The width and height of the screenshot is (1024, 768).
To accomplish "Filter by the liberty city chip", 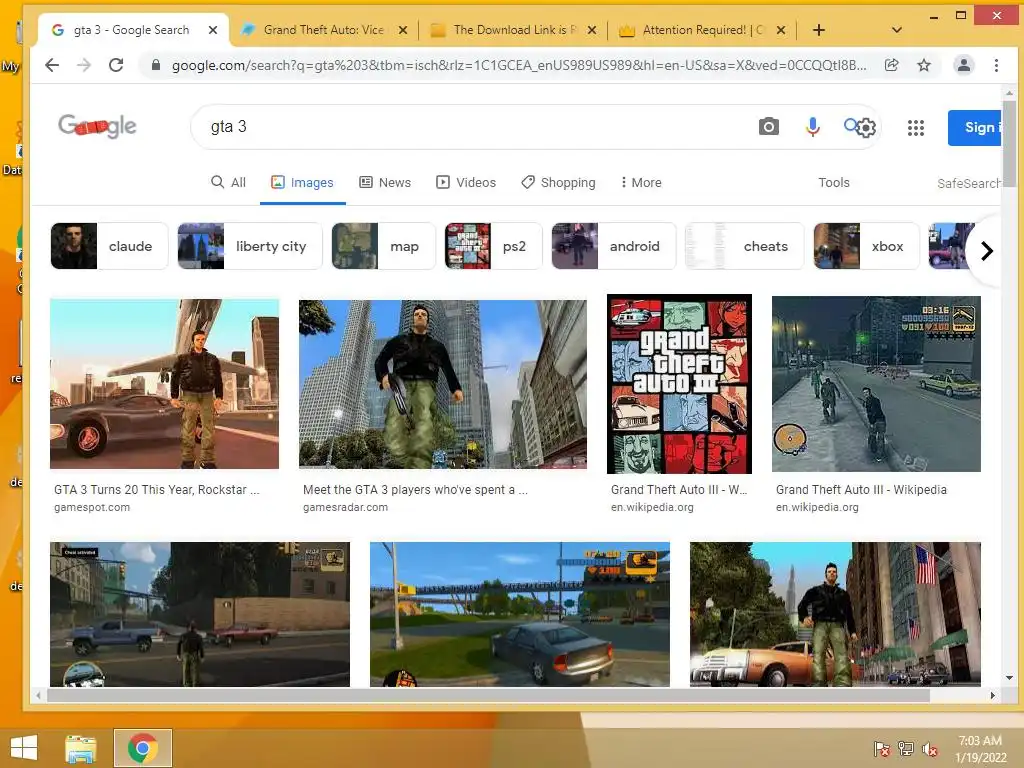I will 249,246.
